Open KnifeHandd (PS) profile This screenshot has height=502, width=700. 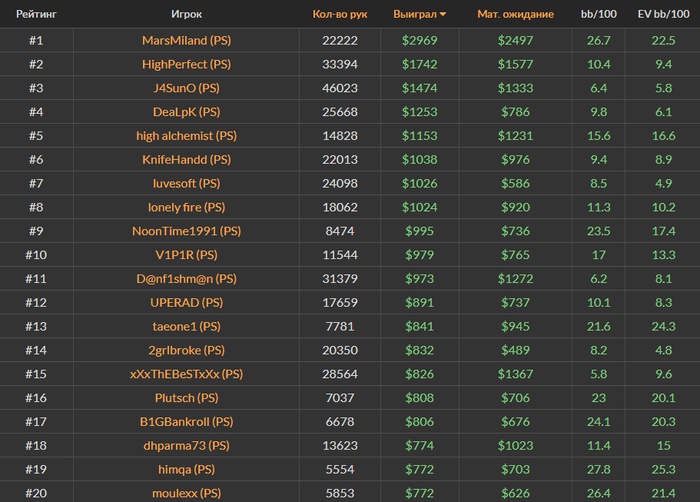[186, 160]
